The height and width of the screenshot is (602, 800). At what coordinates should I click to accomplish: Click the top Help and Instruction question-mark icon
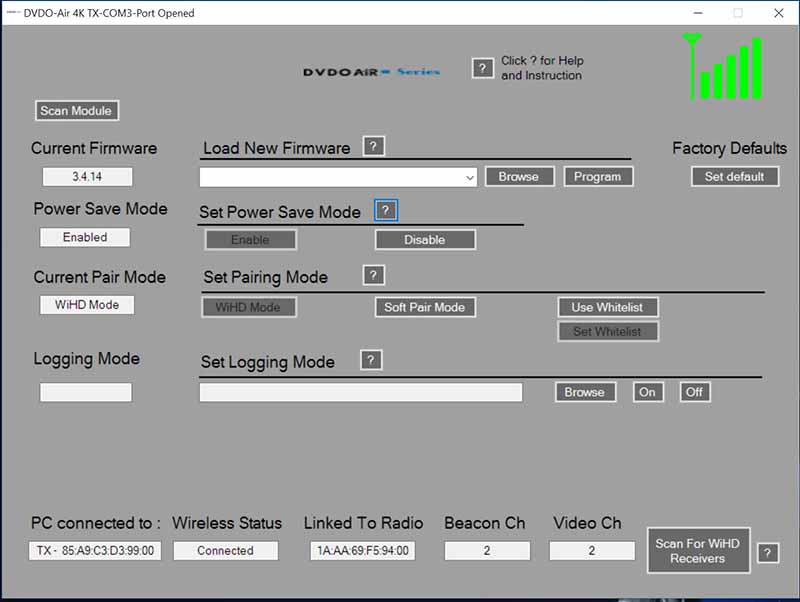pos(483,68)
